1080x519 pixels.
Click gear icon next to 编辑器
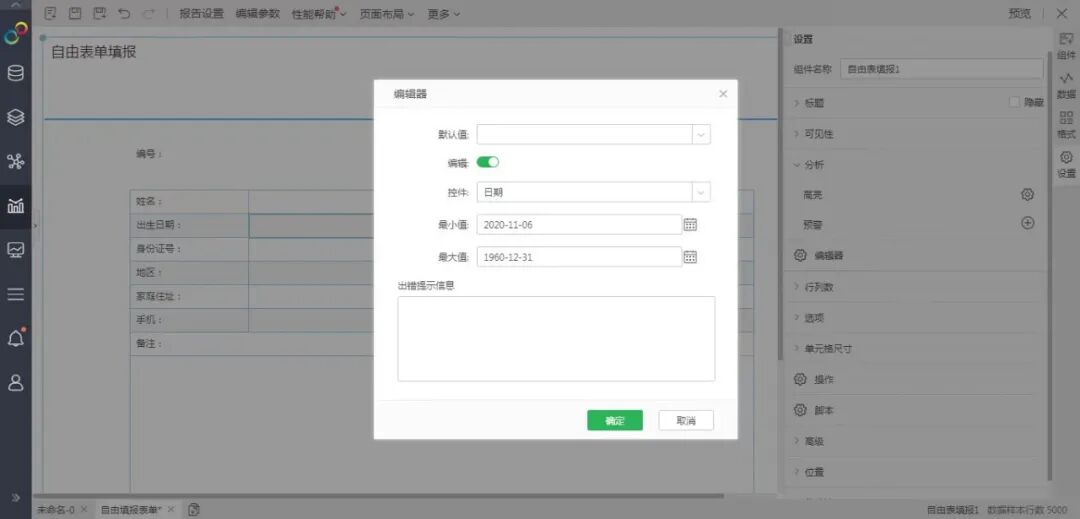point(800,255)
